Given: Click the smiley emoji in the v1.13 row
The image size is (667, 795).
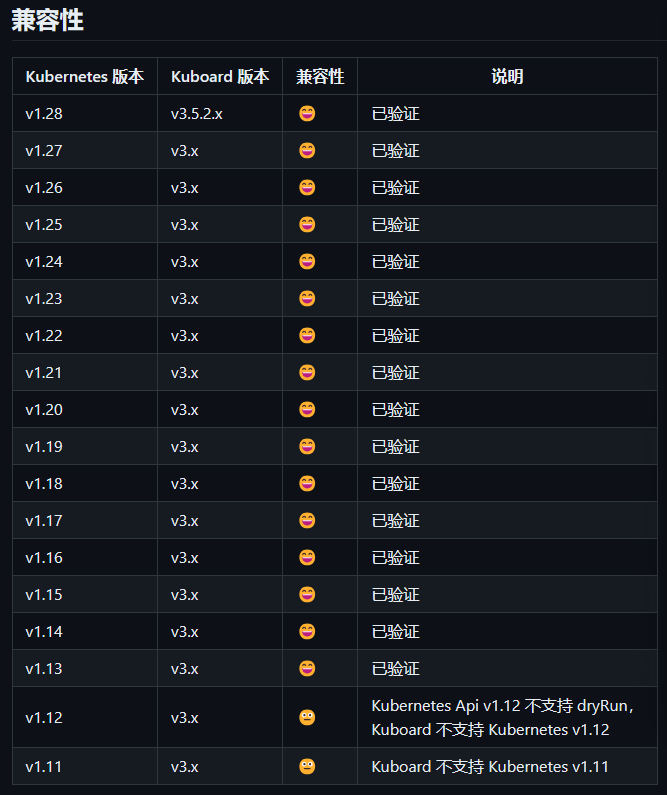Looking at the screenshot, I should coord(307,669).
